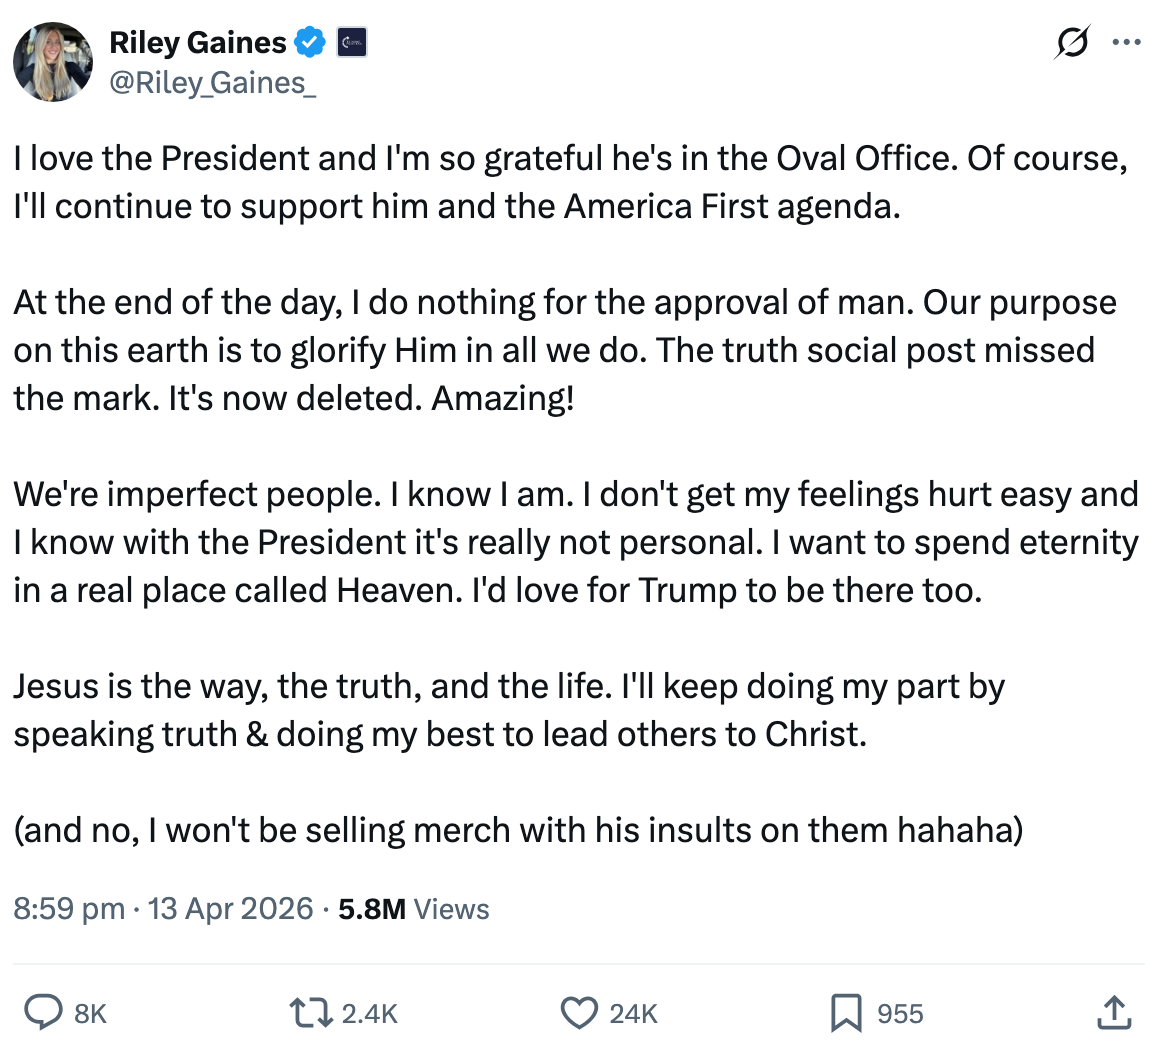Click the 8:59 pm timestamp
Screen dimensions: 1160x1056
click(x=68, y=909)
